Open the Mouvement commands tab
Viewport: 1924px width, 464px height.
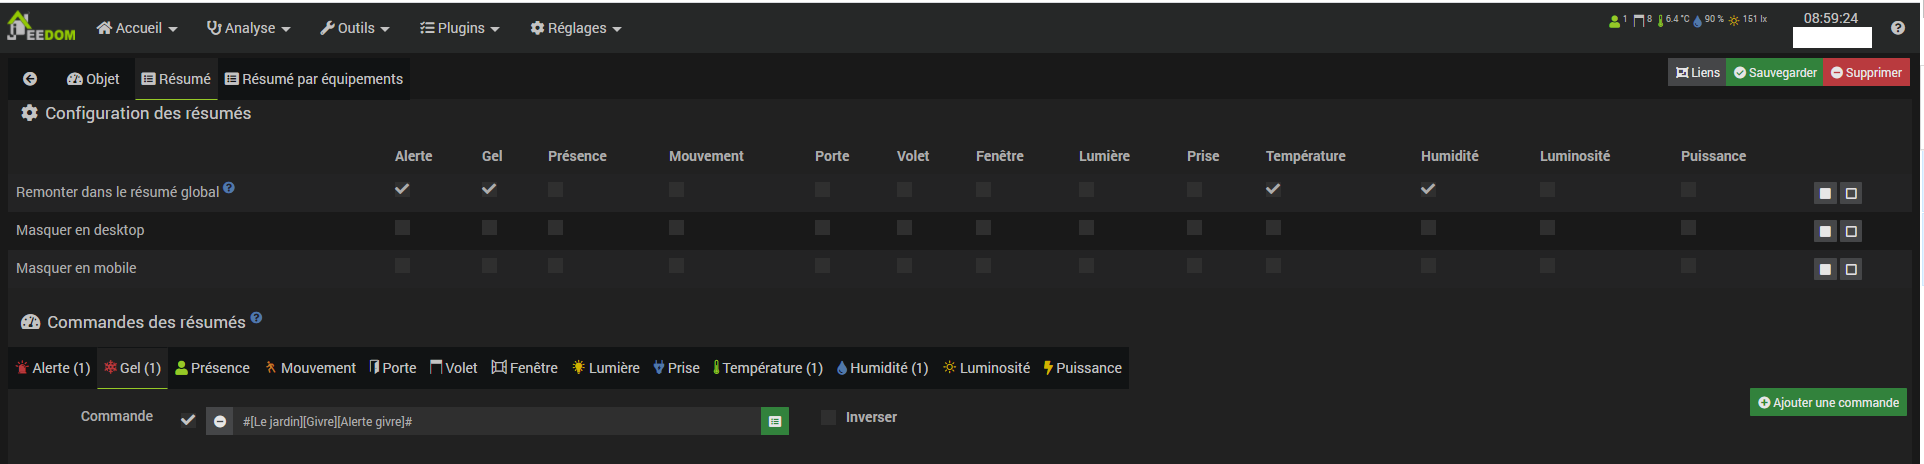(x=310, y=368)
